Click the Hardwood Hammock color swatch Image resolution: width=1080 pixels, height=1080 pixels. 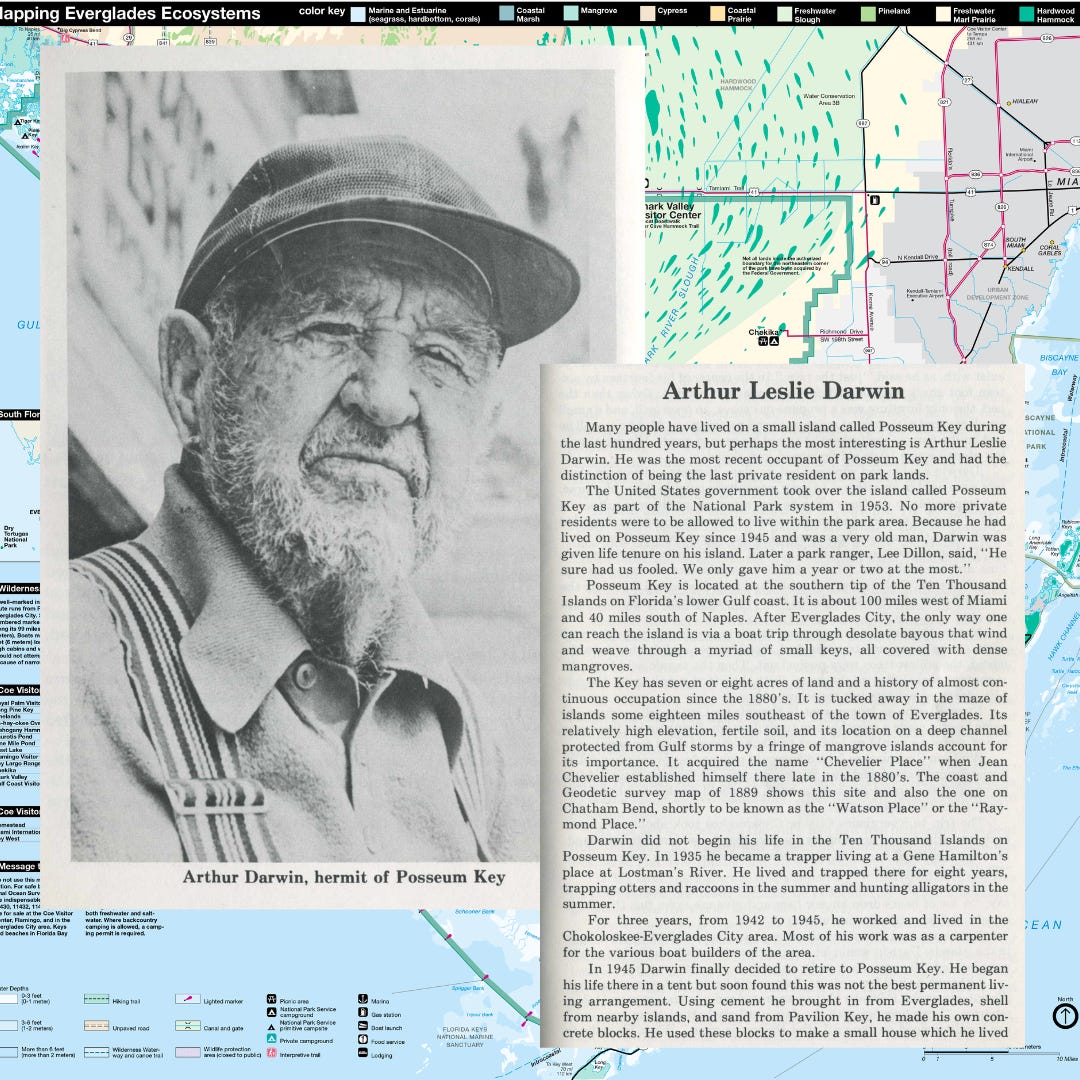1027,14
